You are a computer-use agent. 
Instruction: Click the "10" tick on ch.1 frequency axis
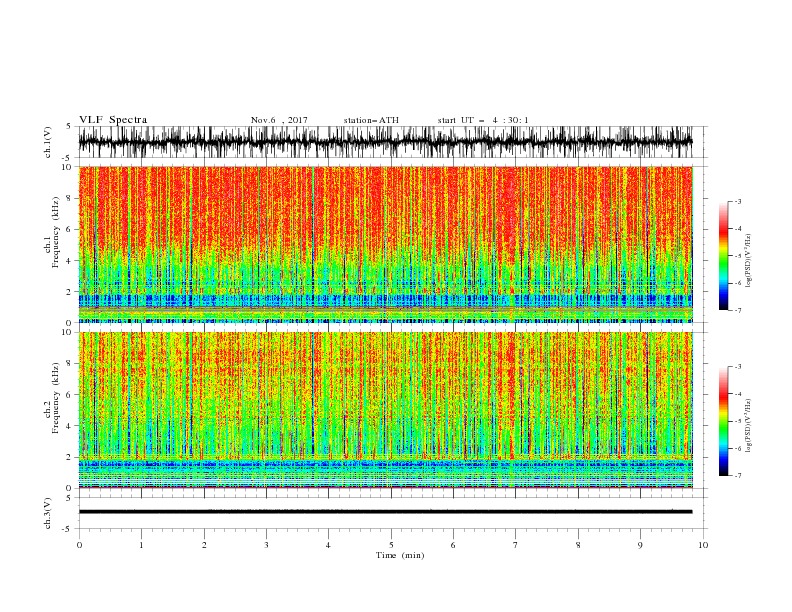coord(69,167)
